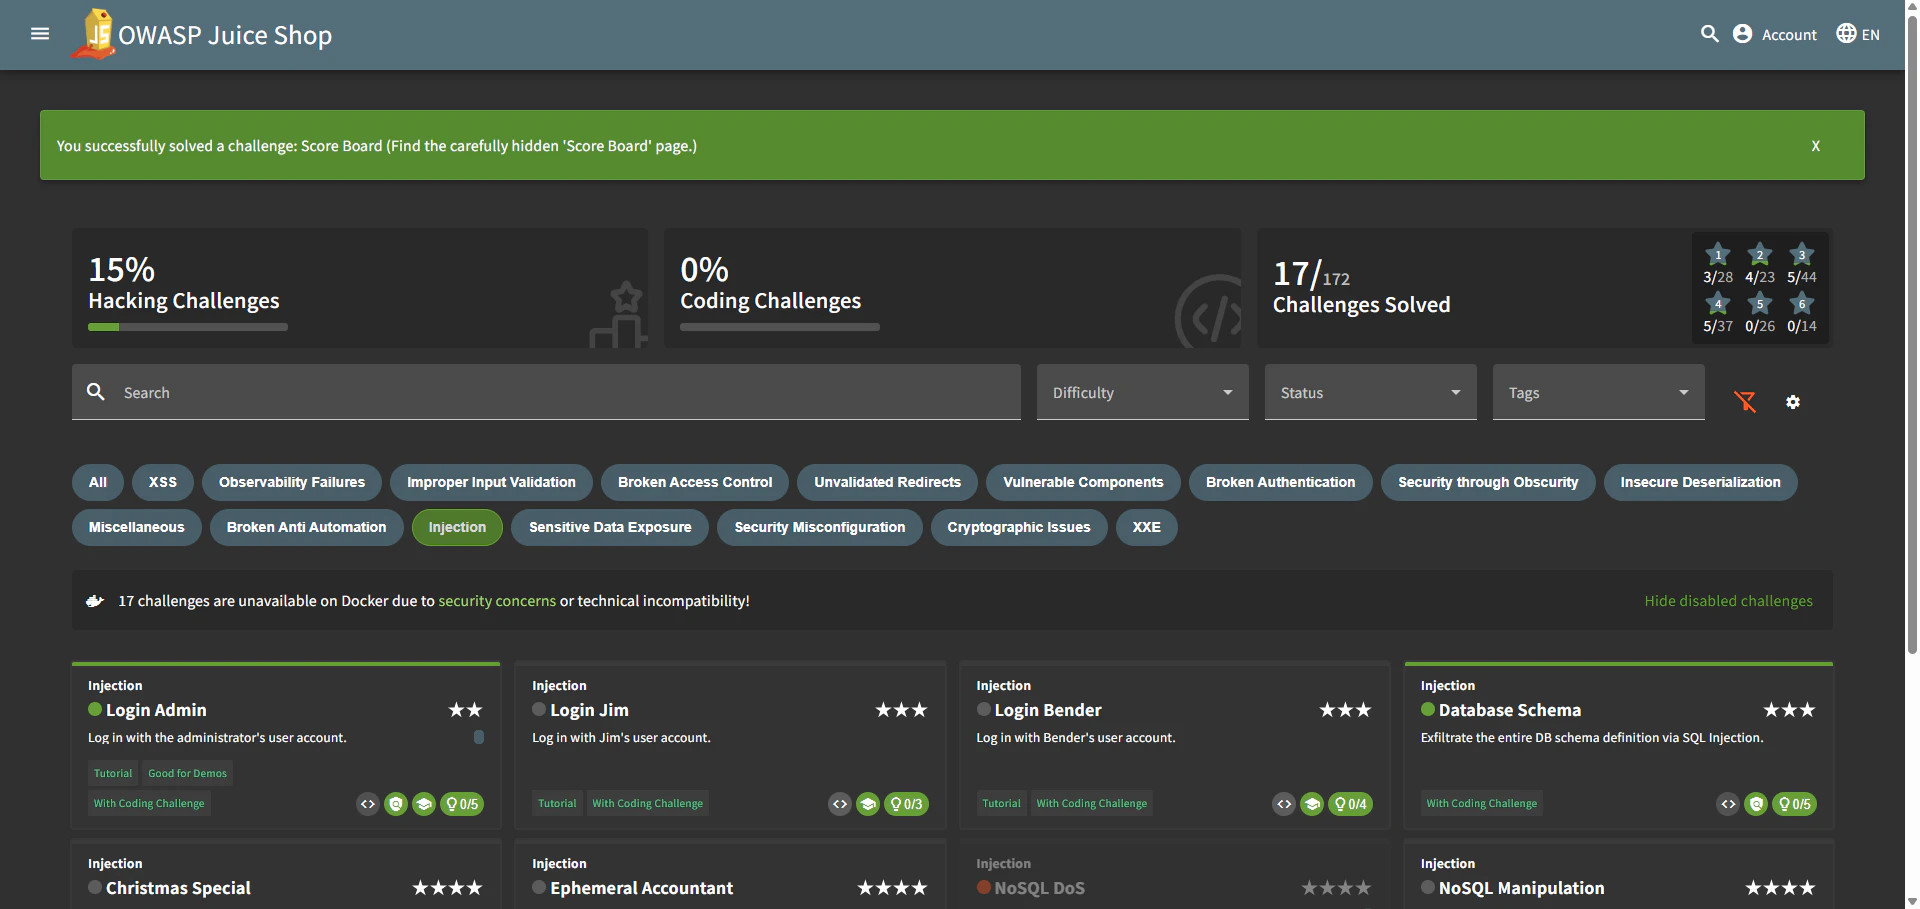Open the Account menu
Image resolution: width=1920 pixels, height=909 pixels.
point(1775,34)
